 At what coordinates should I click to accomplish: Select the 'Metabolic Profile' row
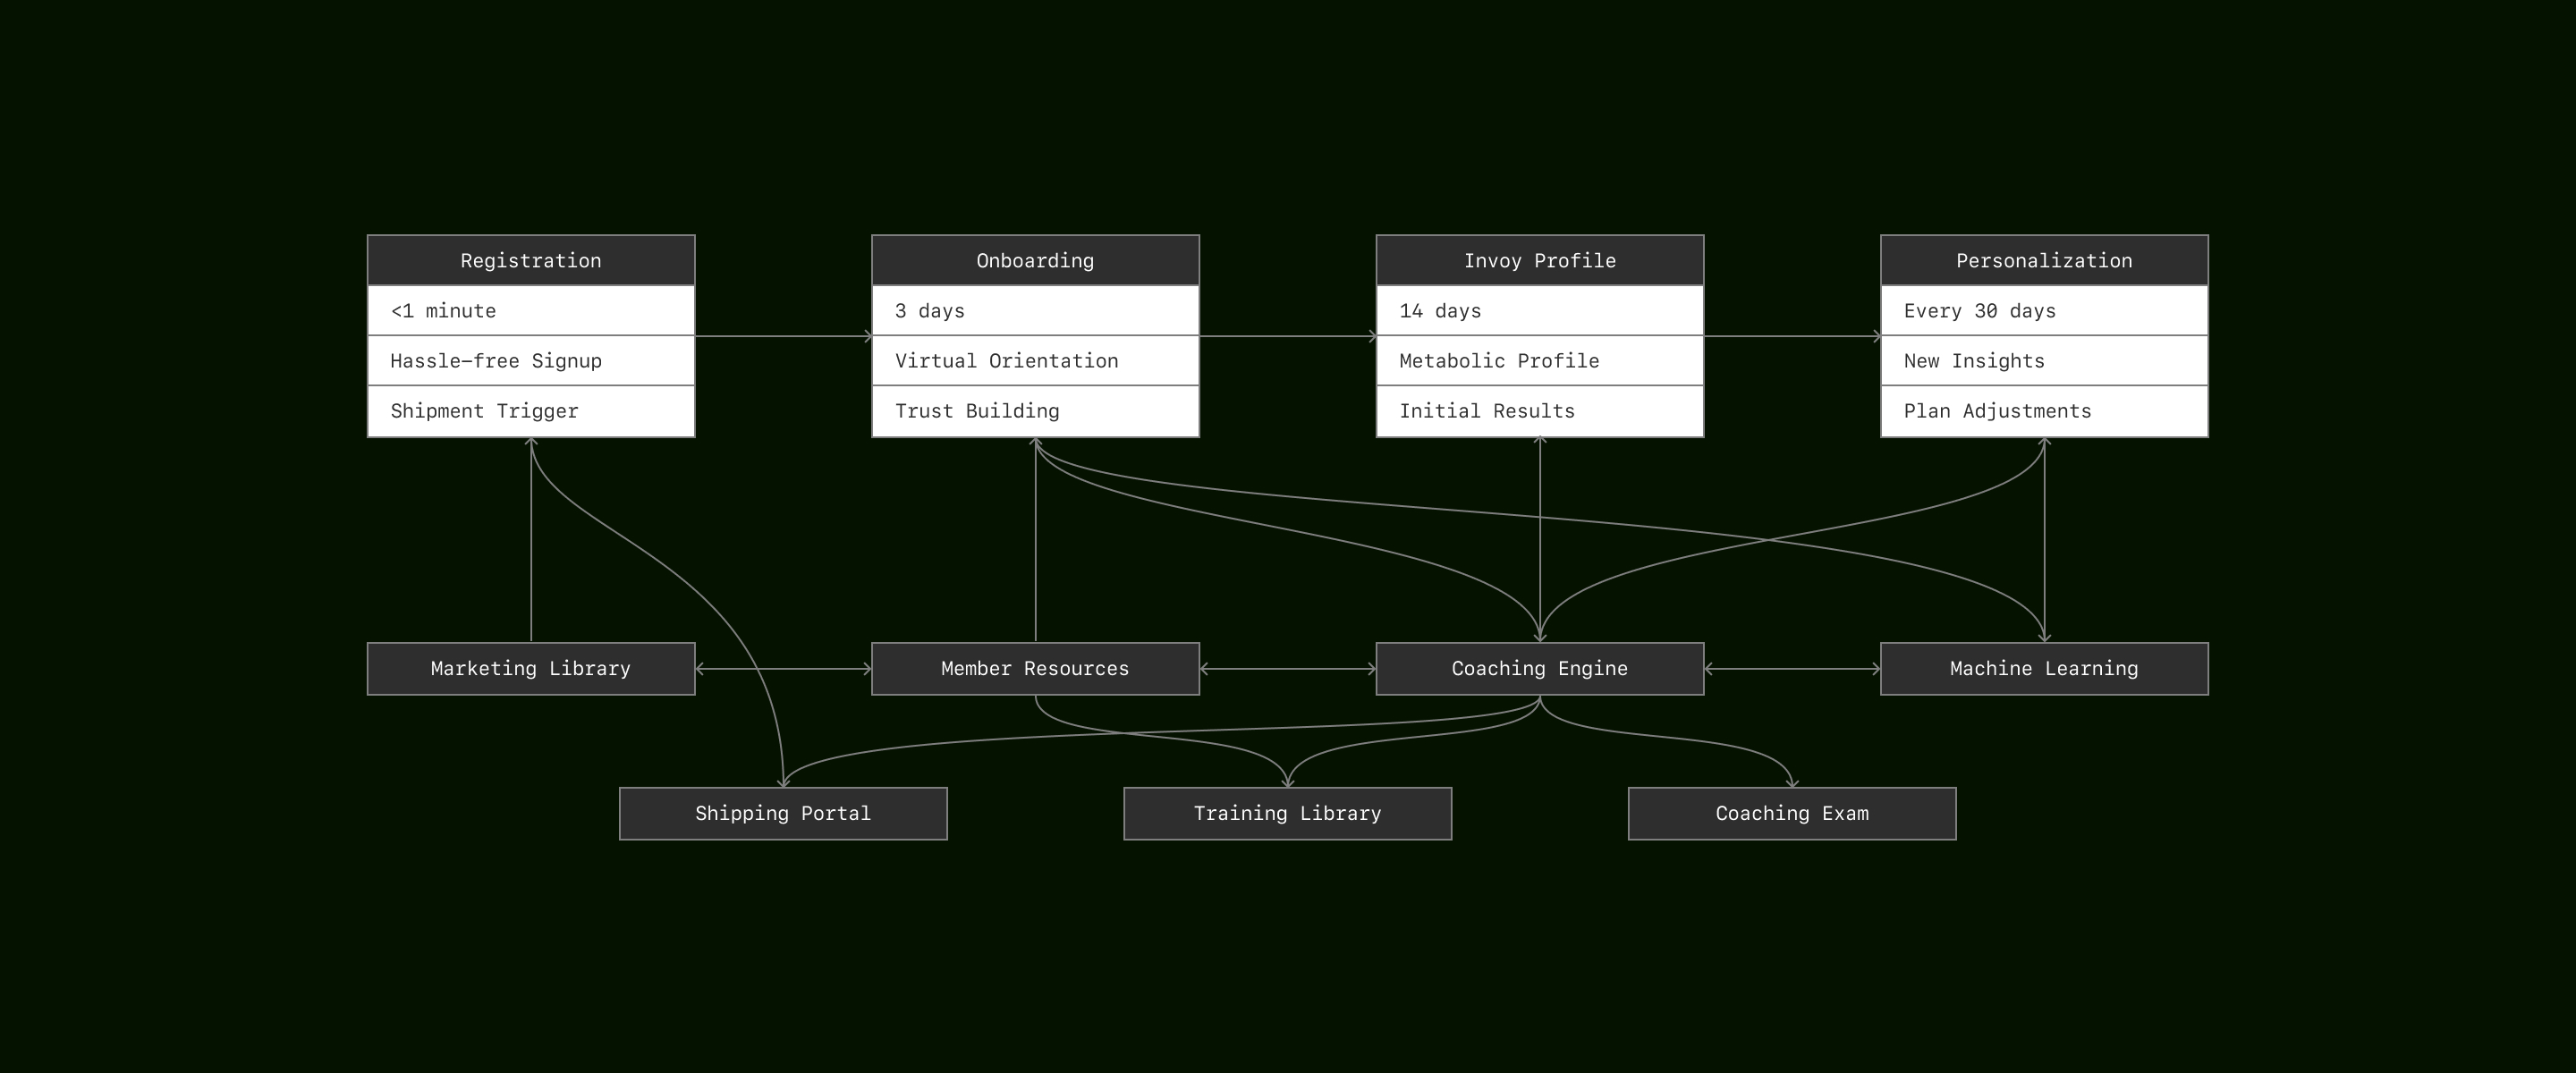(1540, 361)
